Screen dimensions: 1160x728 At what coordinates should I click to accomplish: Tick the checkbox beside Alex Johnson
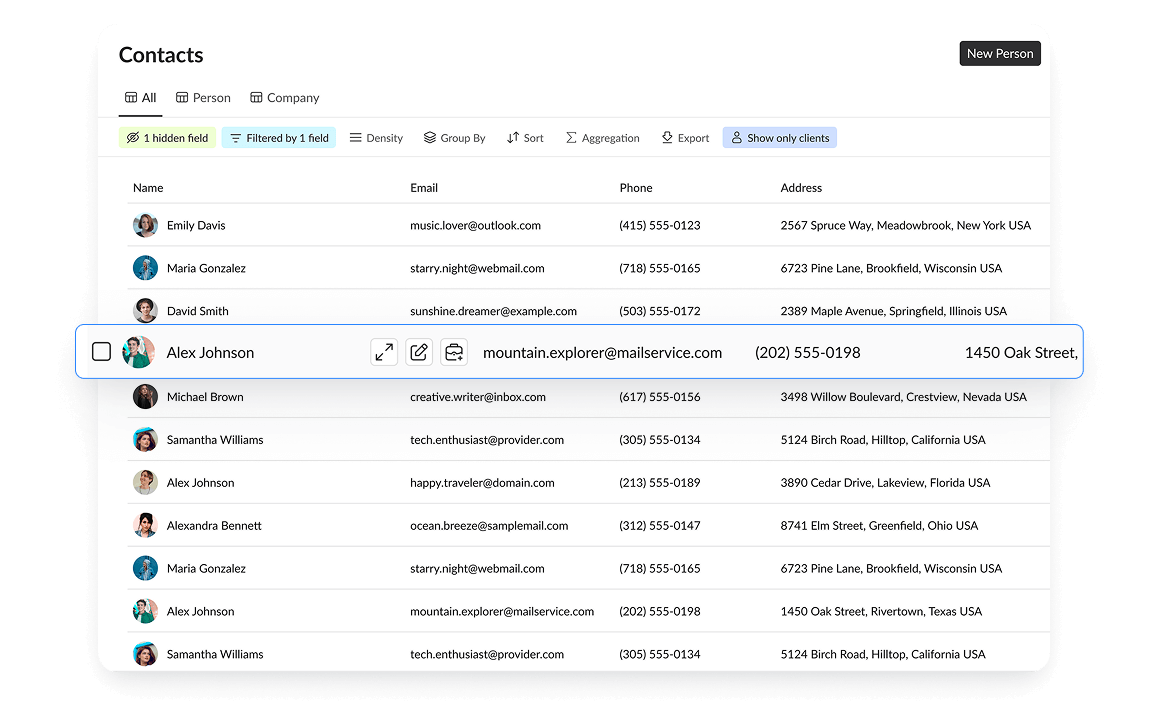[x=101, y=352]
